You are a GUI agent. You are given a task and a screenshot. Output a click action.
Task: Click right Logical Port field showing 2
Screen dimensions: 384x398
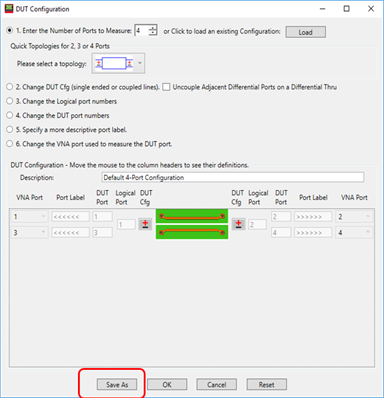click(x=257, y=224)
